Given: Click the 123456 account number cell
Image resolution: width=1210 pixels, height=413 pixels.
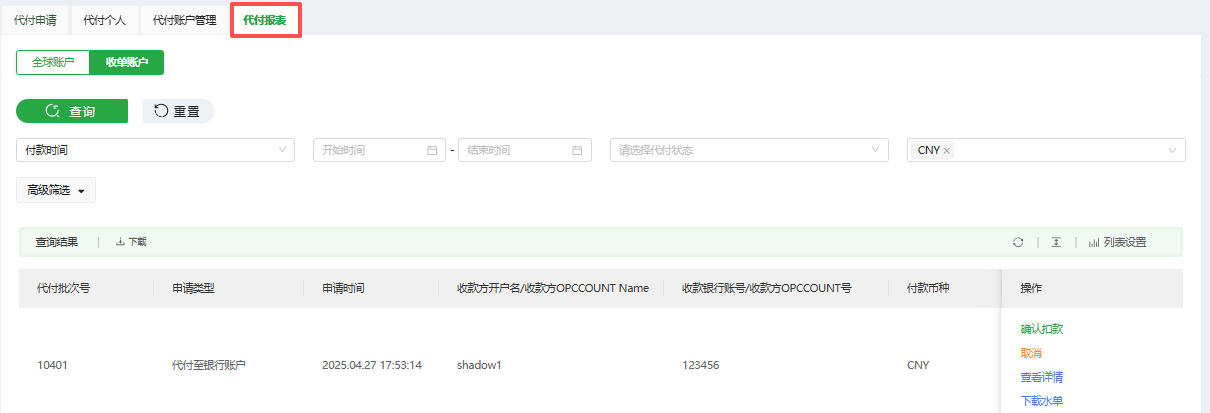Looking at the screenshot, I should 700,365.
